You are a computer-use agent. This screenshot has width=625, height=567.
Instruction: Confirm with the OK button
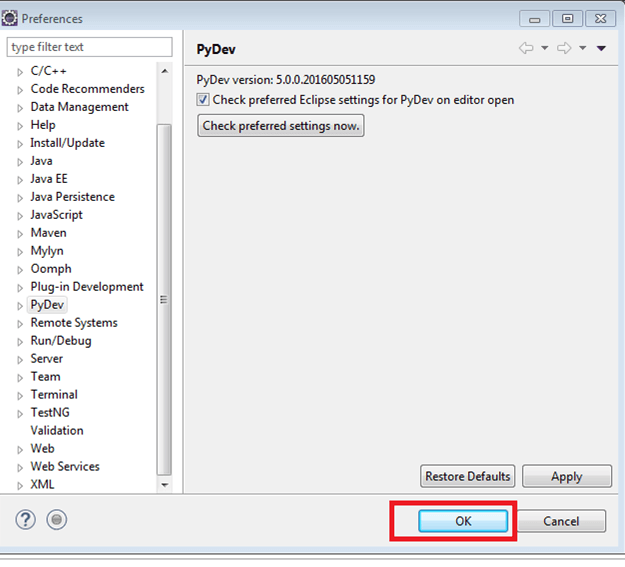pyautogui.click(x=463, y=521)
